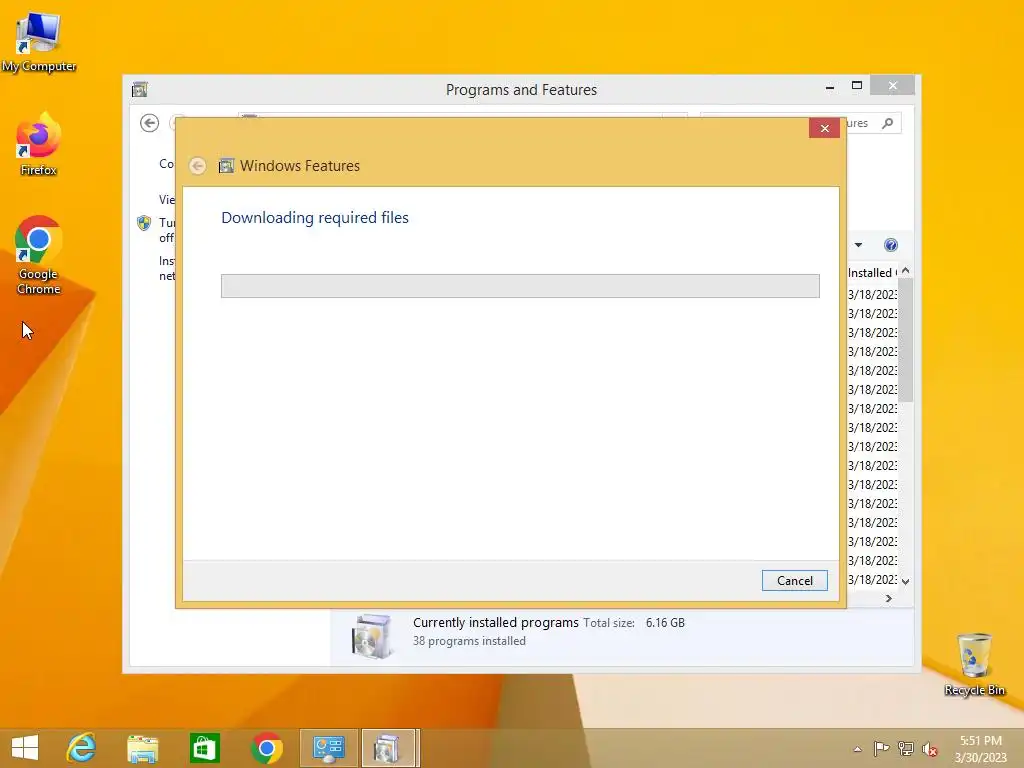
Task: Click the shield icon next to Turn features
Action: coord(144,223)
